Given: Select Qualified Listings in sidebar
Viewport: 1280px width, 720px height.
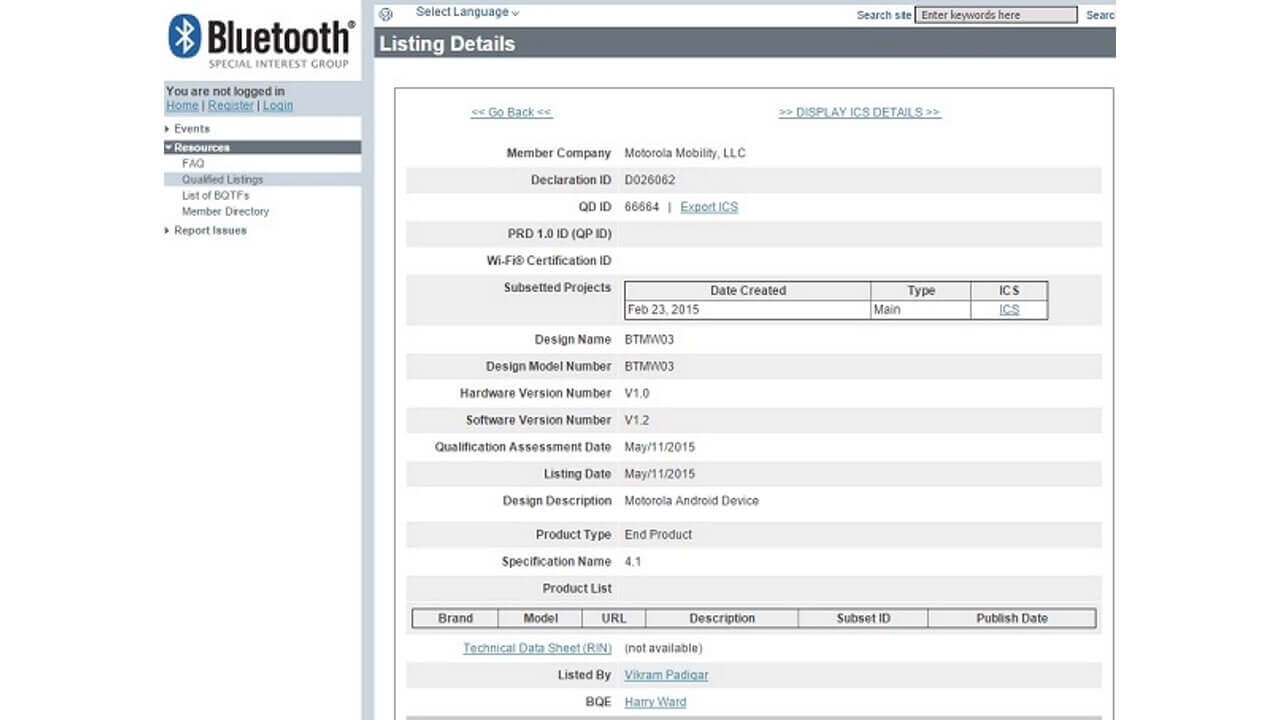Looking at the screenshot, I should tap(222, 180).
